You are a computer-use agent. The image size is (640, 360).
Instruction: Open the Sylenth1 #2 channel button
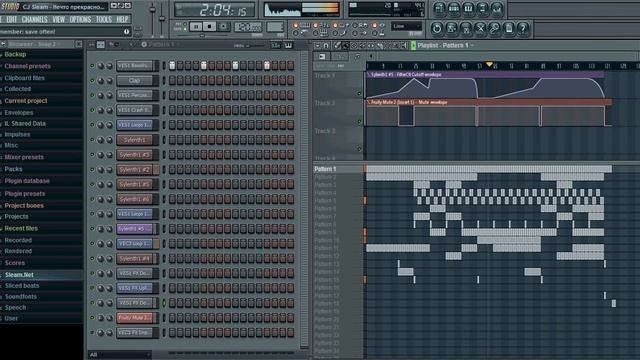click(135, 169)
